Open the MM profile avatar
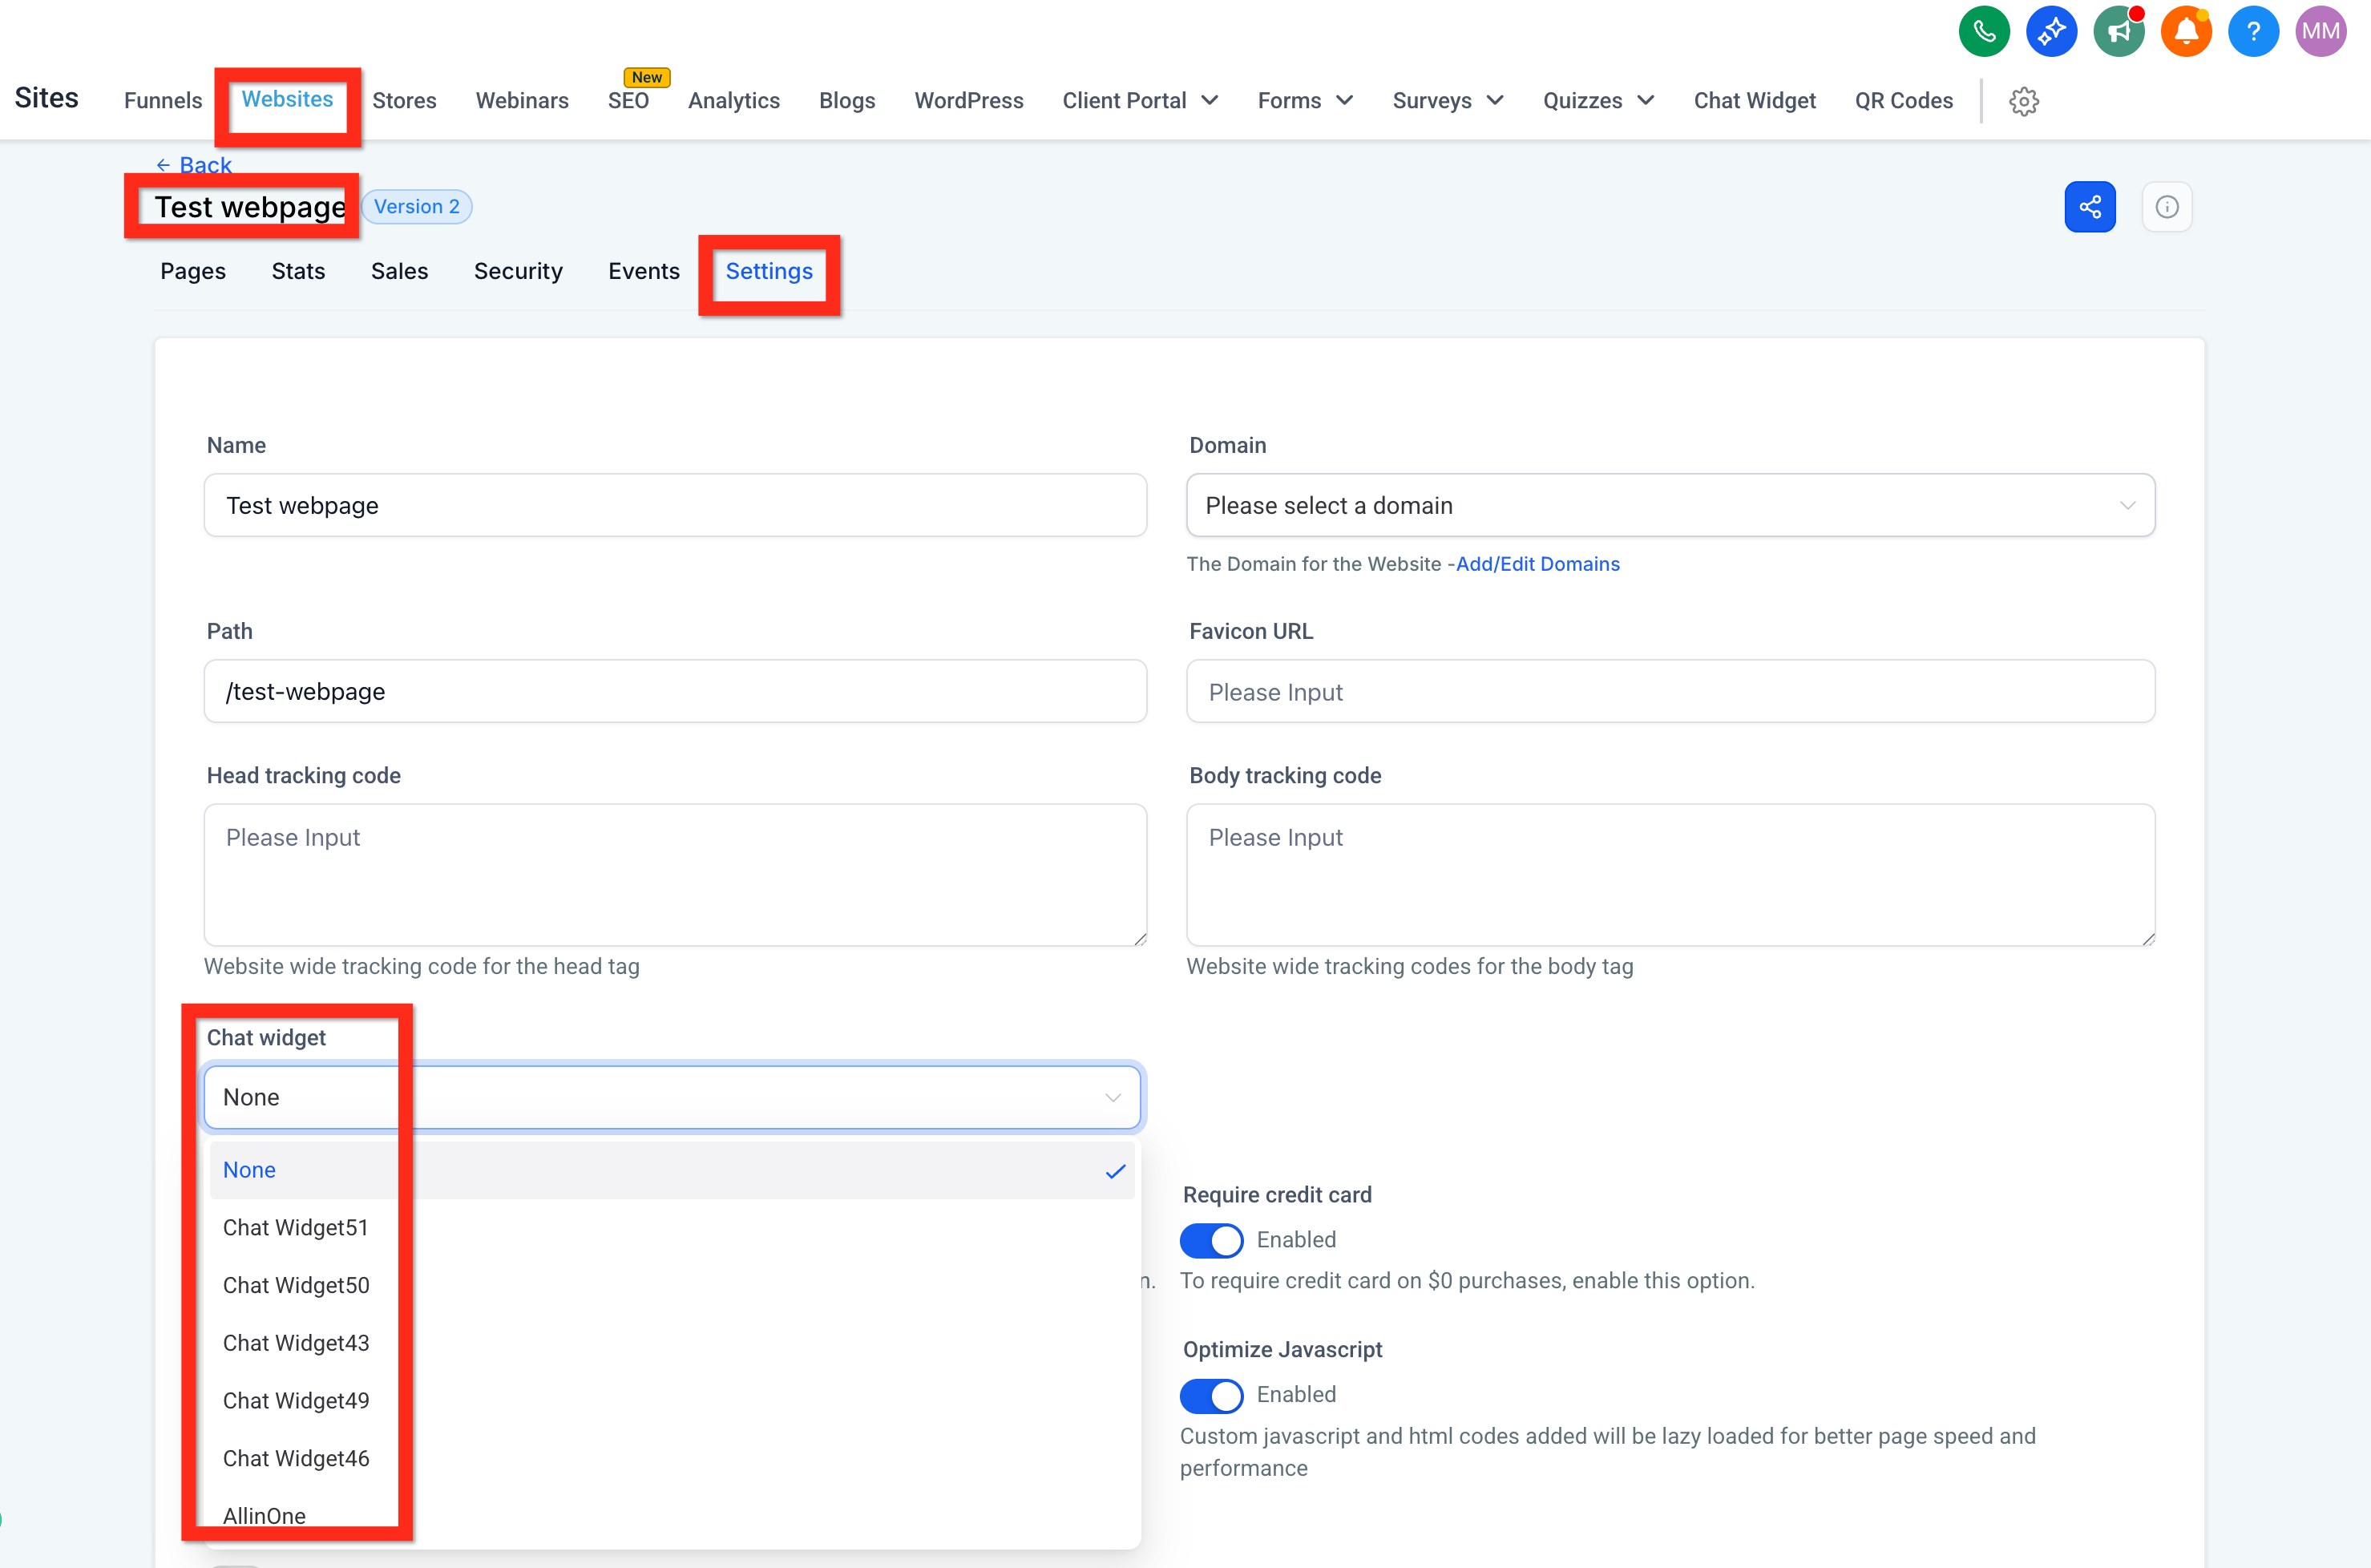 pyautogui.click(x=2321, y=30)
